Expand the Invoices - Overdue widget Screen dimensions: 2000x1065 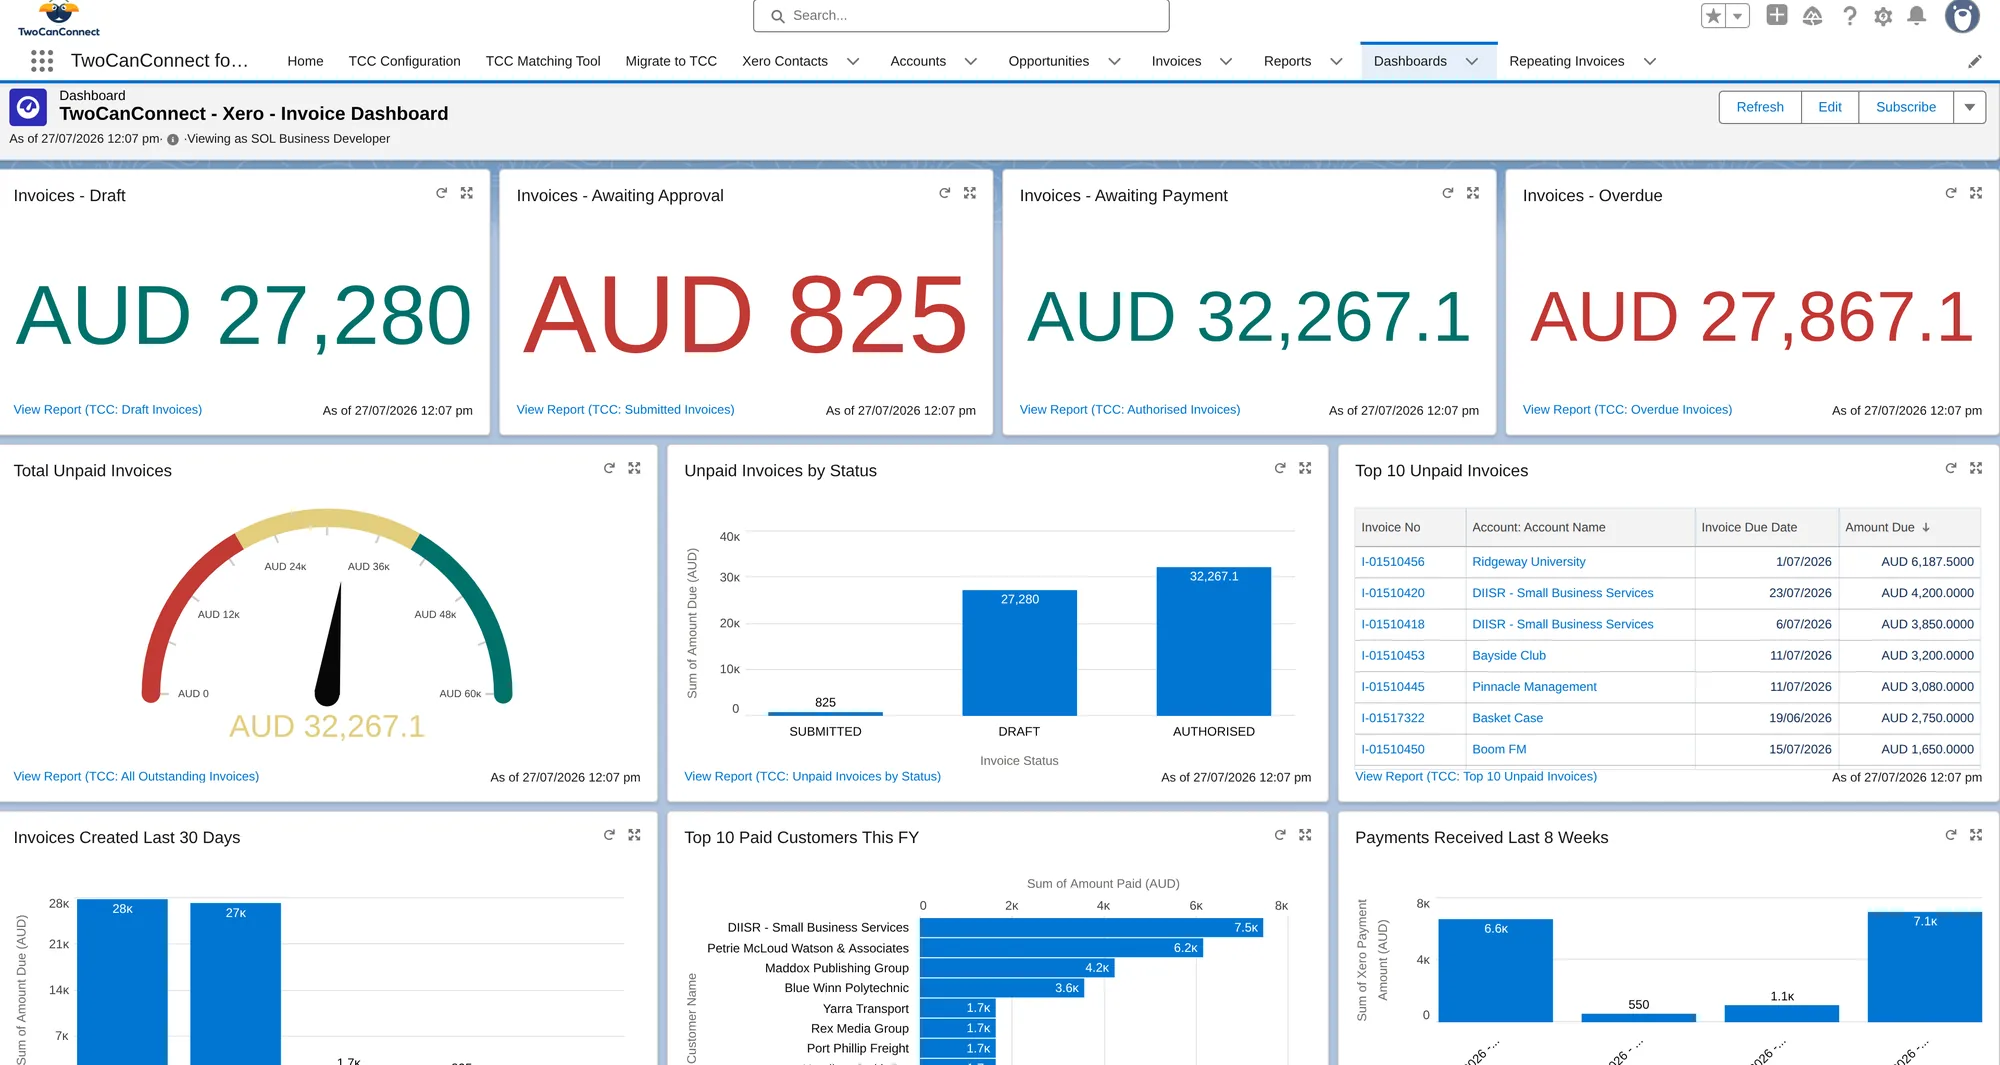[1976, 193]
